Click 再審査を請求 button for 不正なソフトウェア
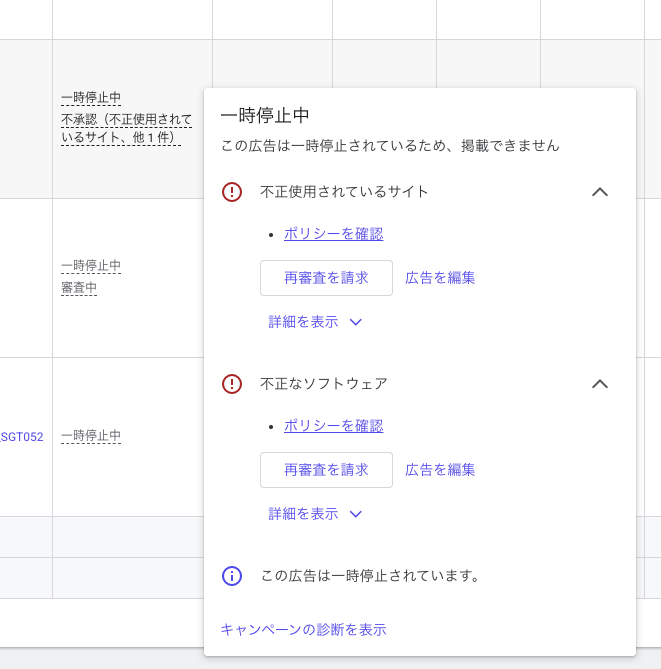Viewport: 661px width, 669px height. 326,470
